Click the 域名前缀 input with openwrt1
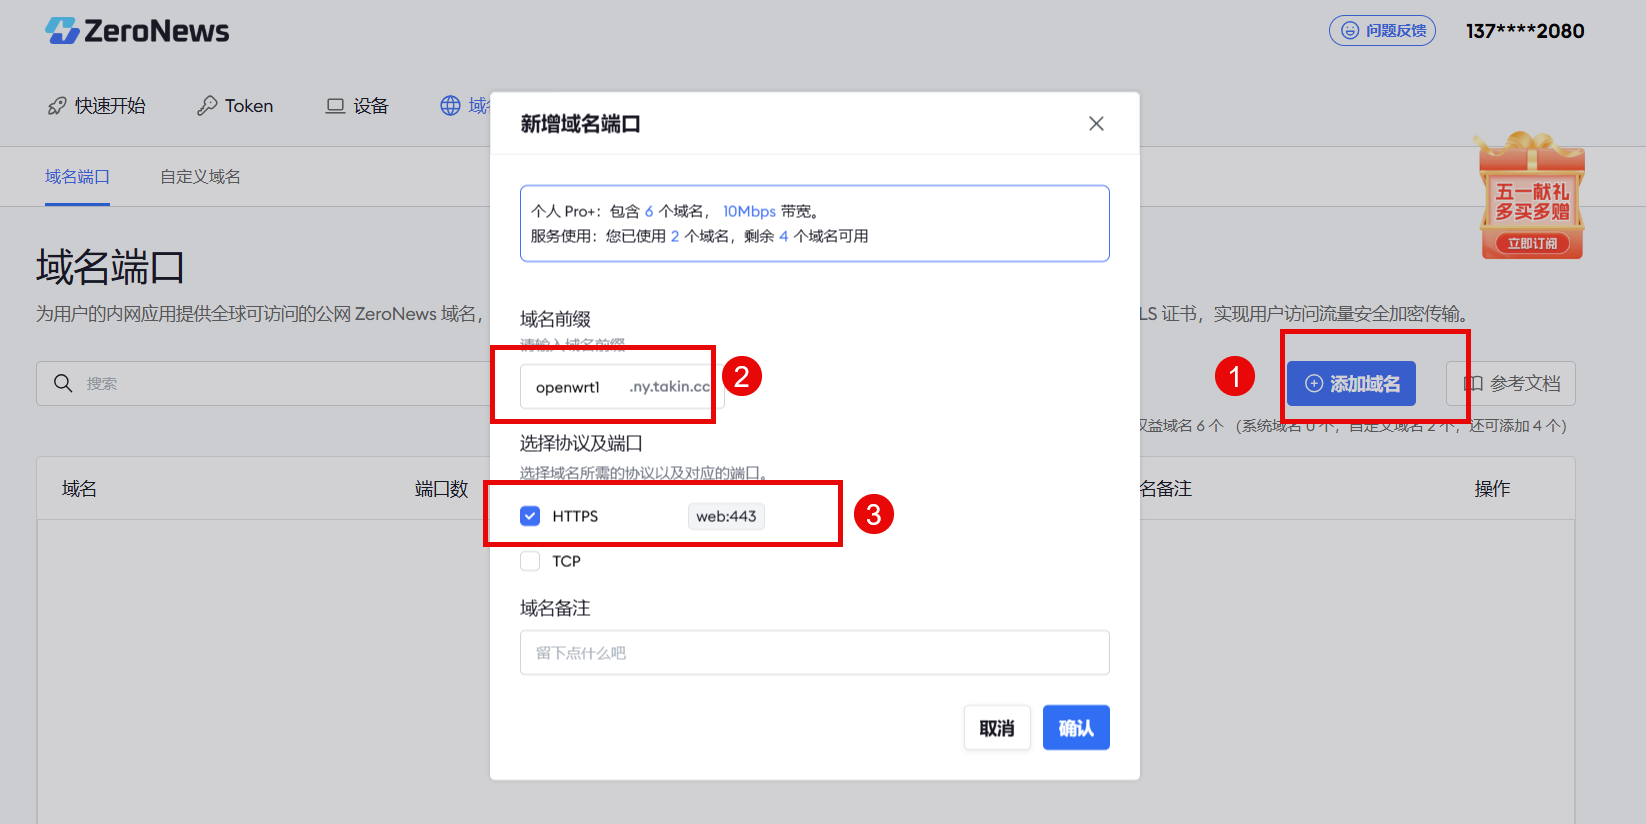 click(x=622, y=387)
